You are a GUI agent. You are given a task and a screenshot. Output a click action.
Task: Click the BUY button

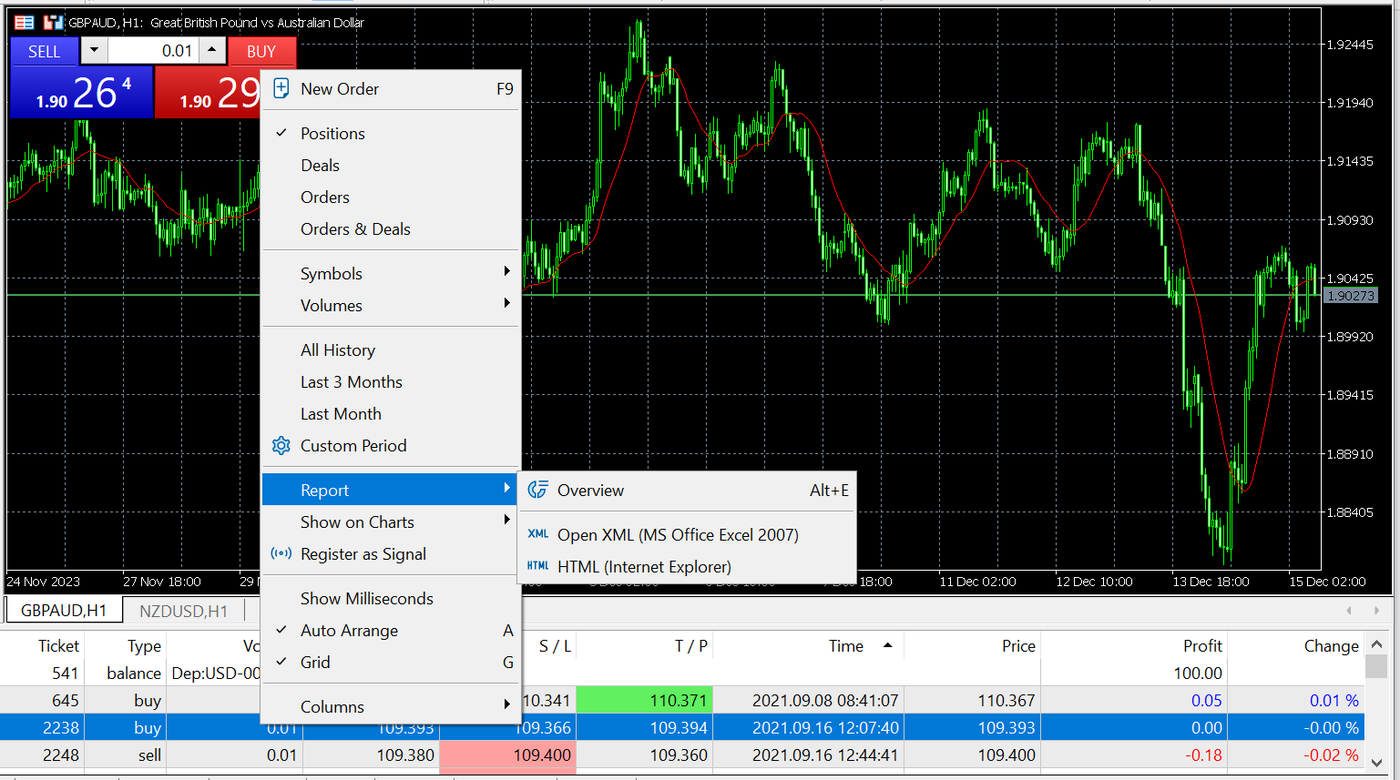tap(262, 50)
